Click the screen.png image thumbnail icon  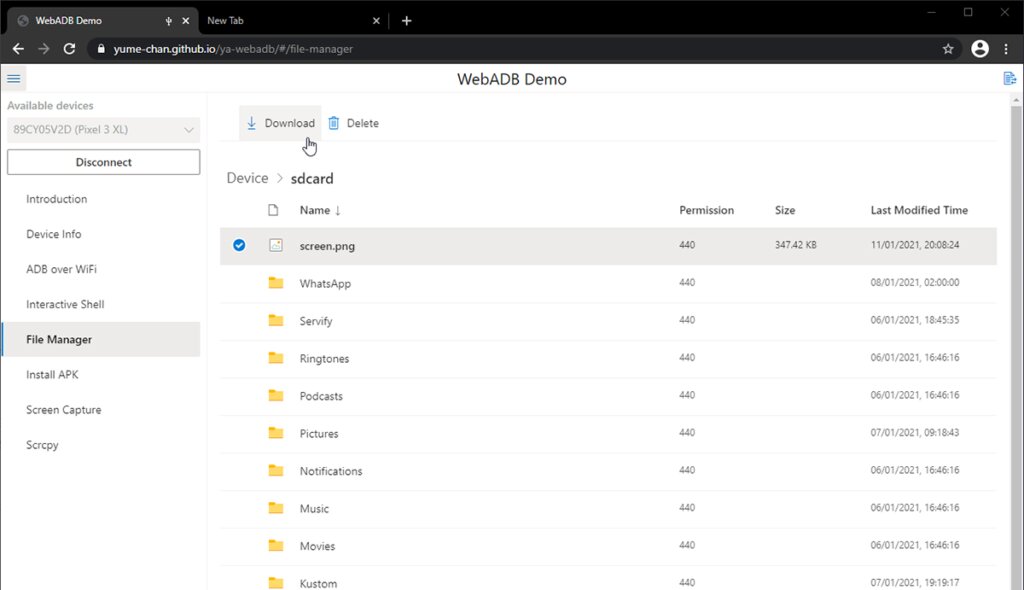(x=276, y=245)
